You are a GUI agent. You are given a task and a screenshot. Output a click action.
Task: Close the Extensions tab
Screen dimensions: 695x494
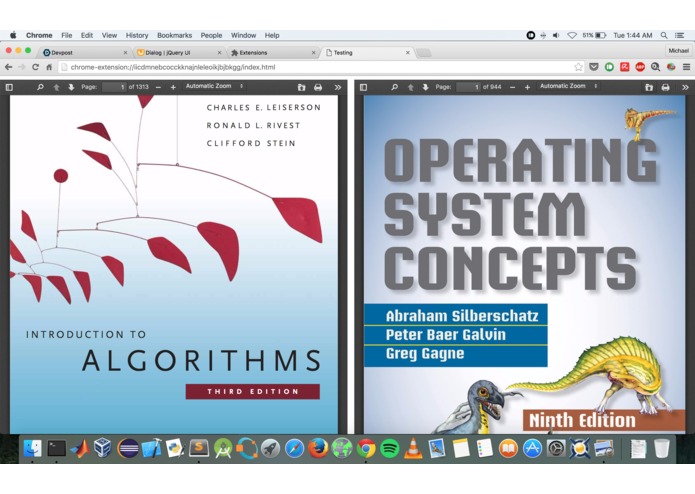coord(313,53)
